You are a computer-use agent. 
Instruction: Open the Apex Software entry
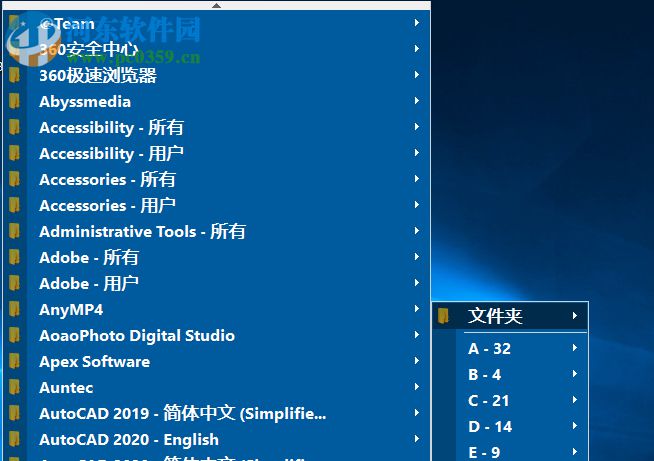pos(217,361)
